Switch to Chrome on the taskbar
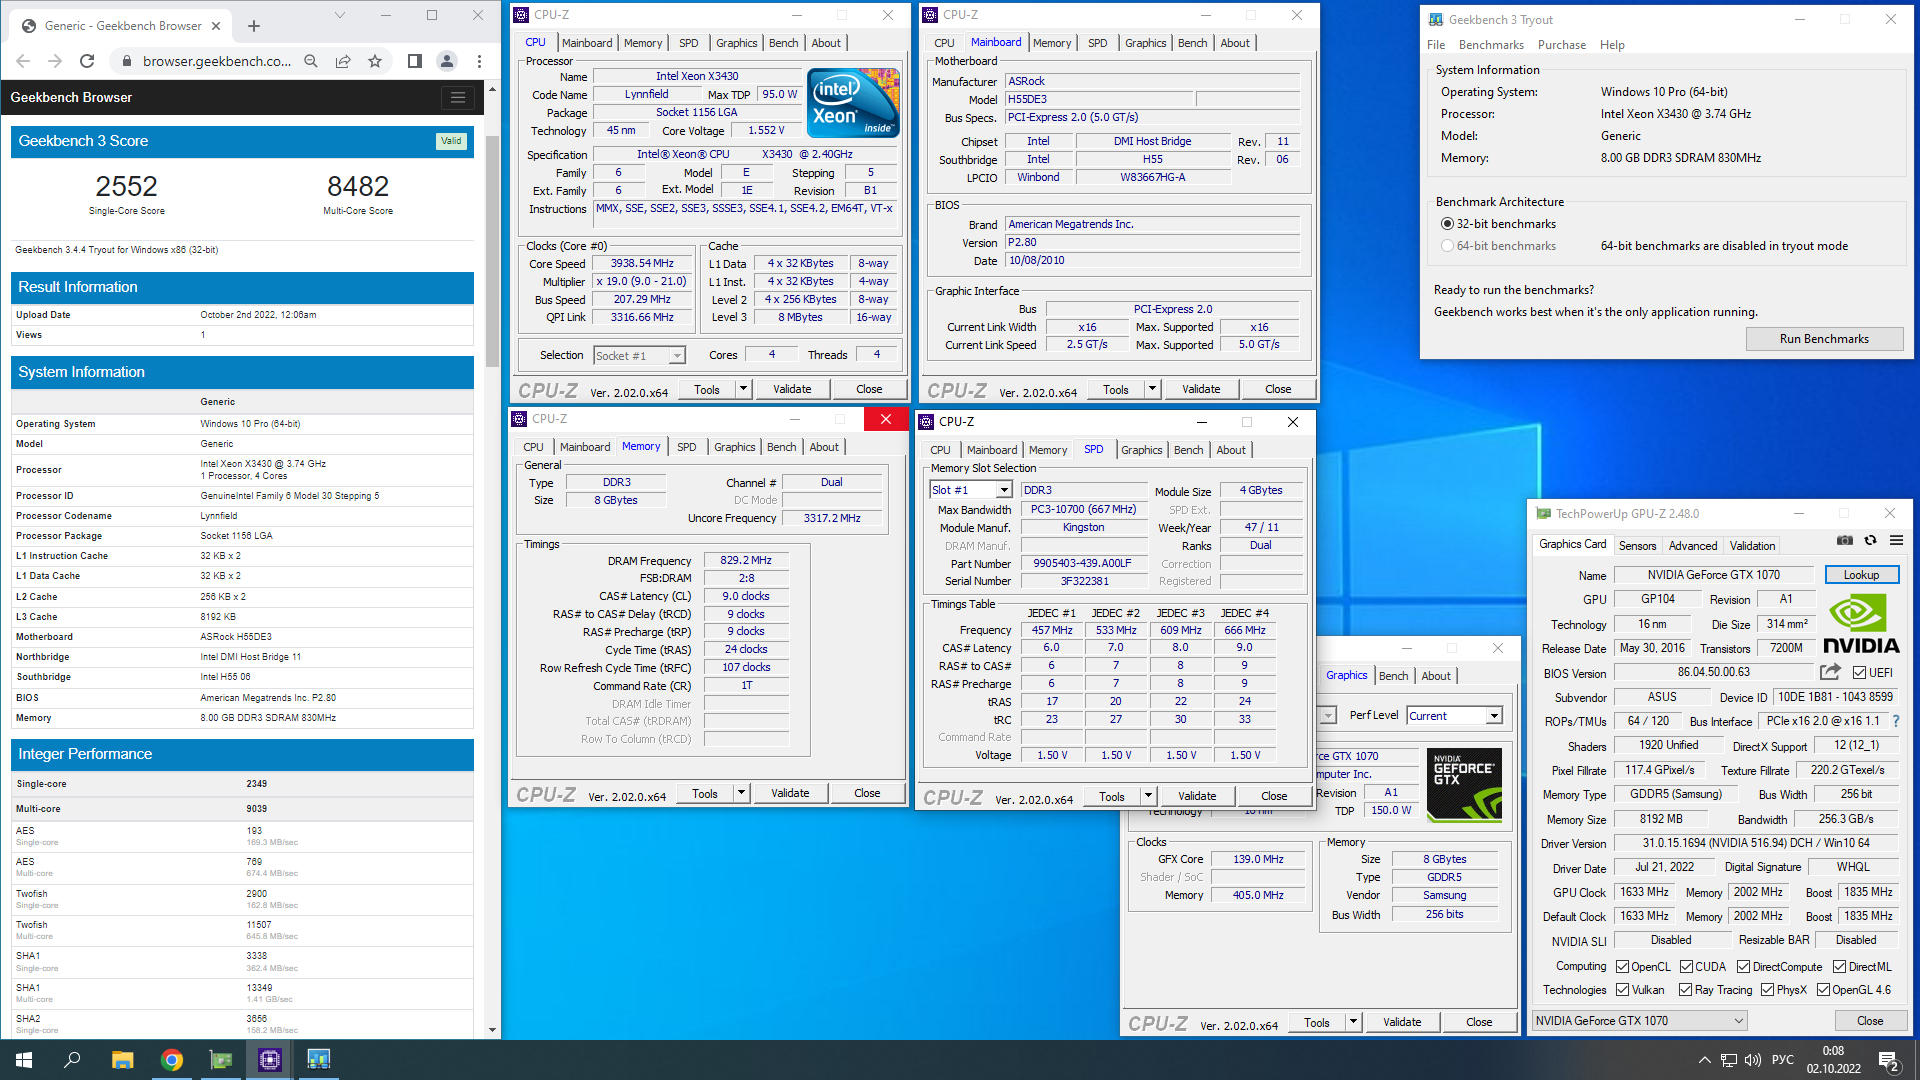This screenshot has width=1920, height=1080. pyautogui.click(x=172, y=1060)
